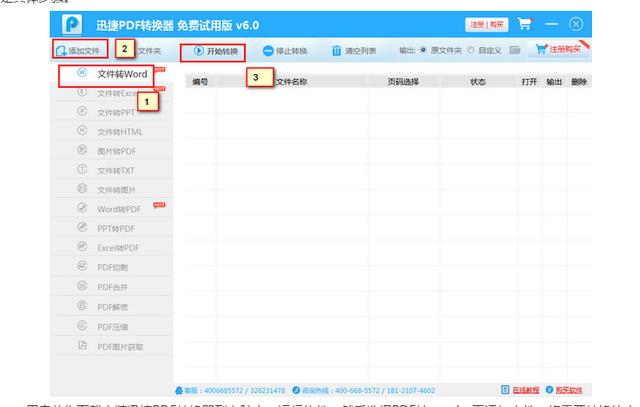Click the 输出 column header
Screen dimensions: 640x407
554,82
